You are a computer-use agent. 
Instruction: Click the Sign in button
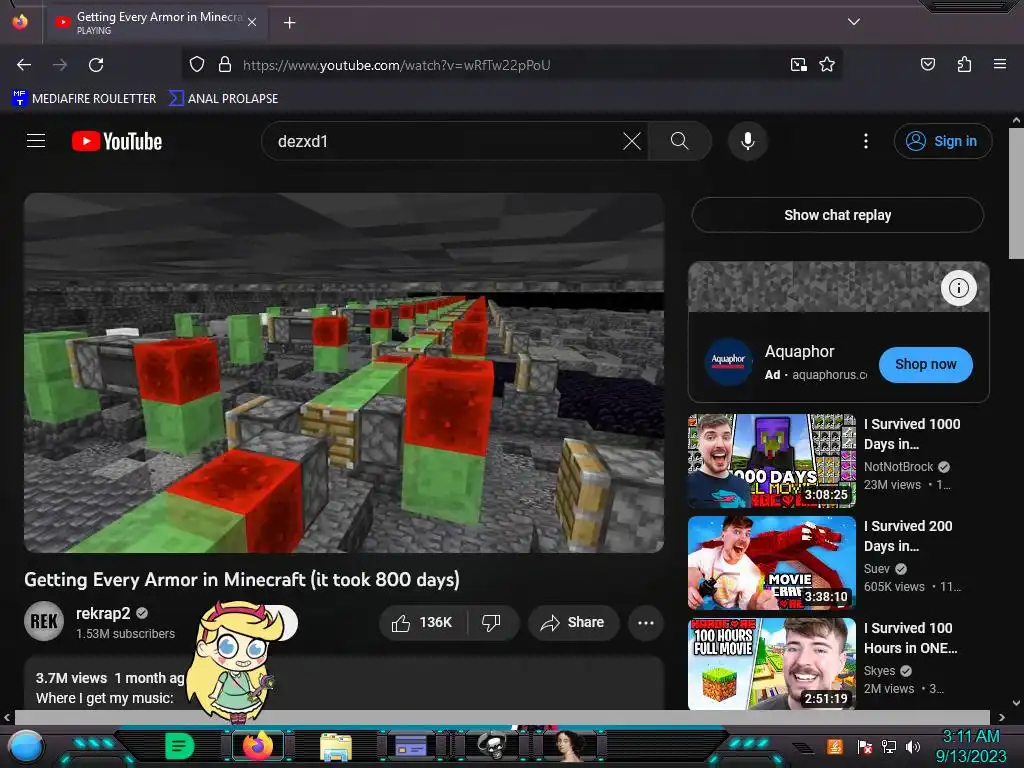(x=942, y=141)
